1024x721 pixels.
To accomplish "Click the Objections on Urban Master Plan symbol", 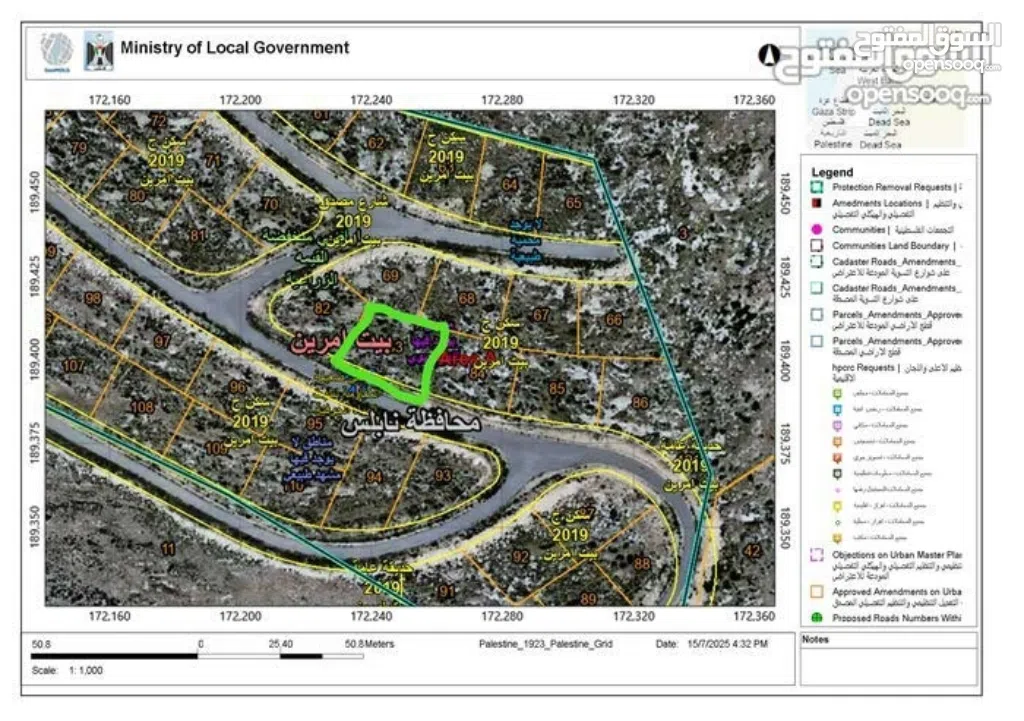I will [x=817, y=553].
